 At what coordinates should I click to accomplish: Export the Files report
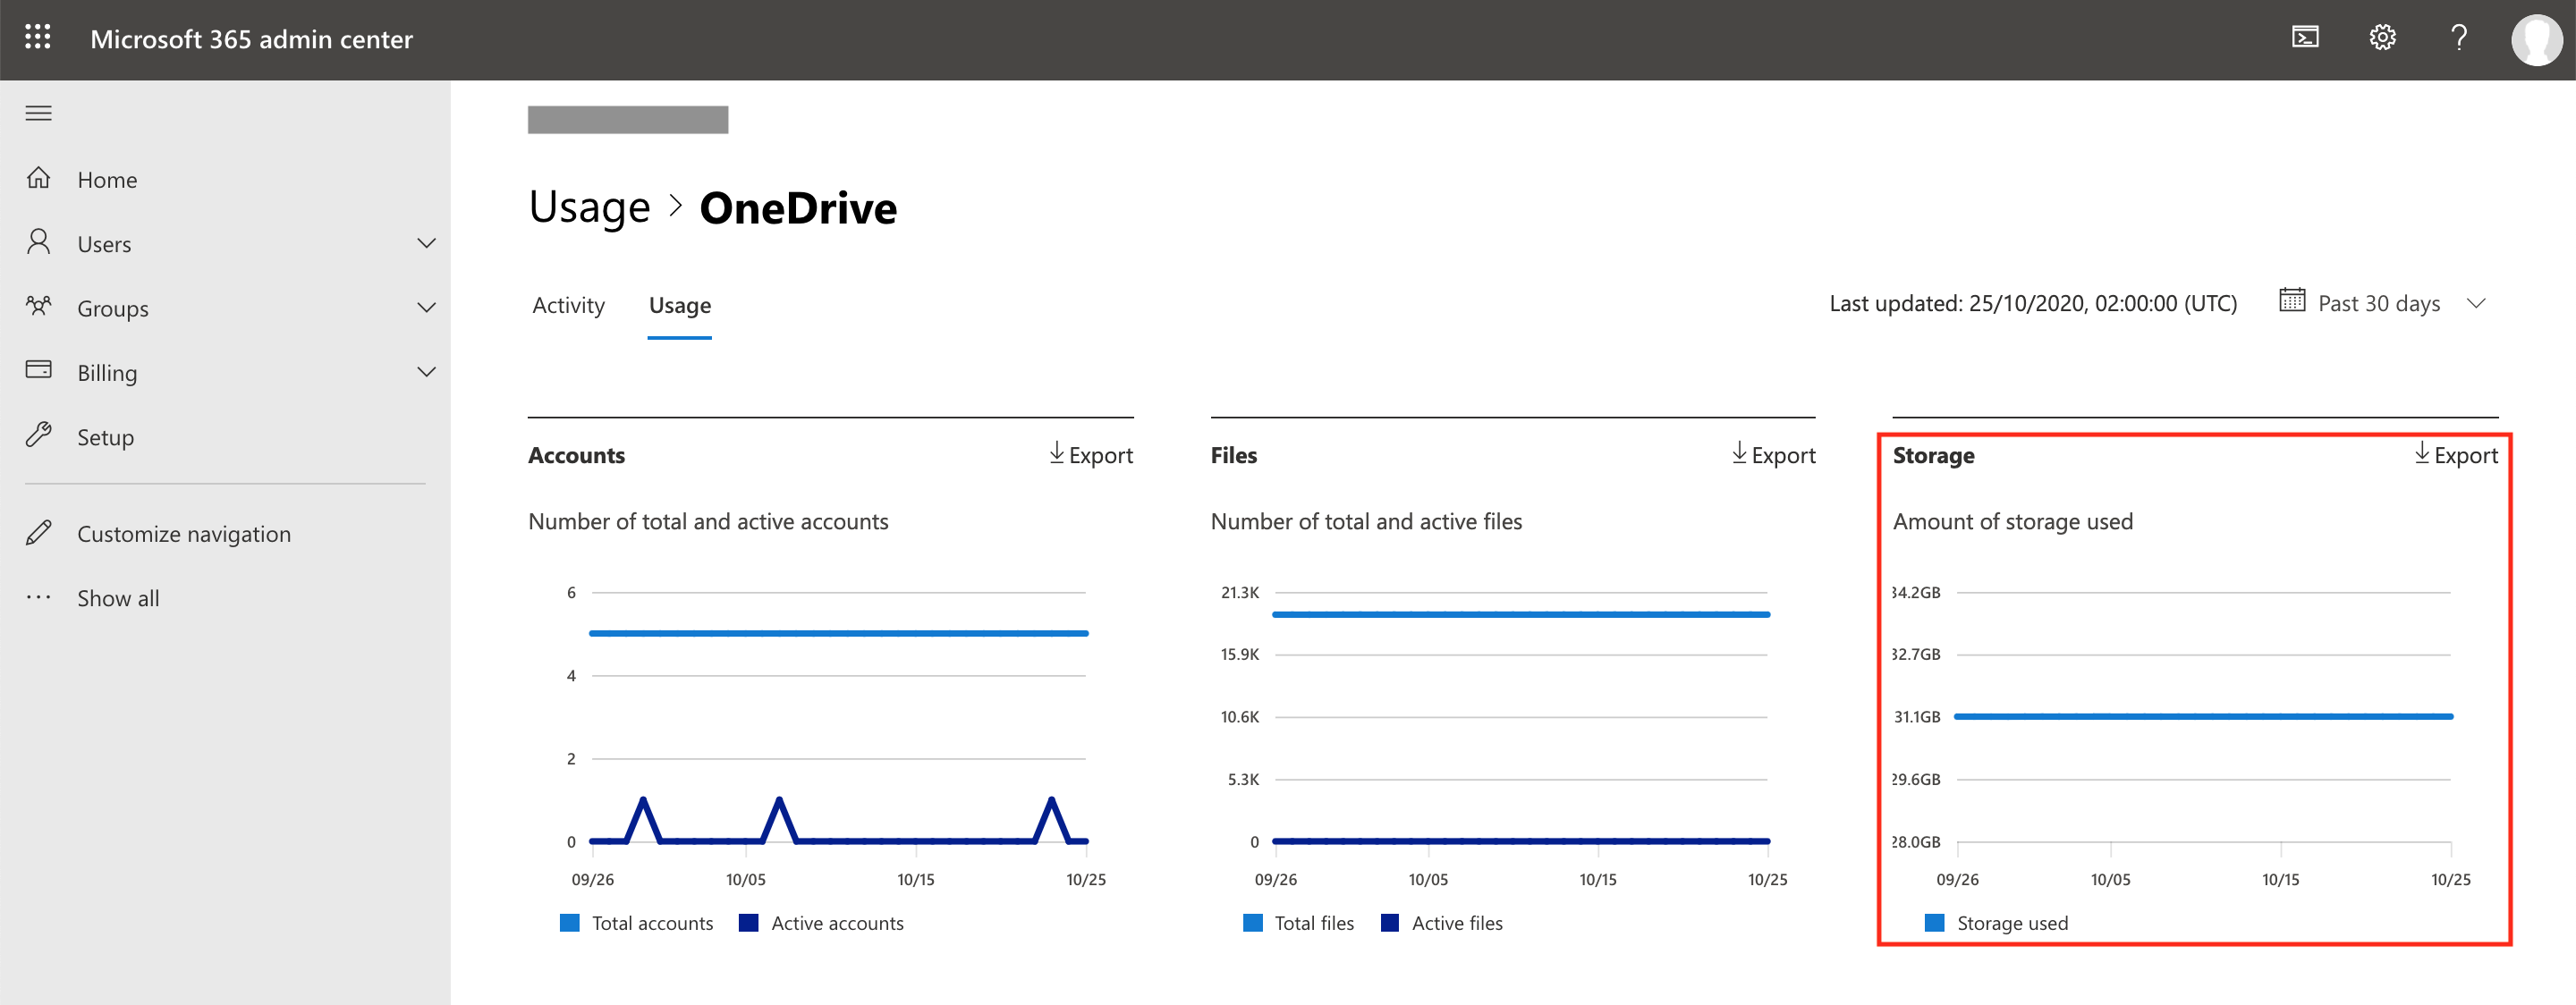click(1773, 455)
